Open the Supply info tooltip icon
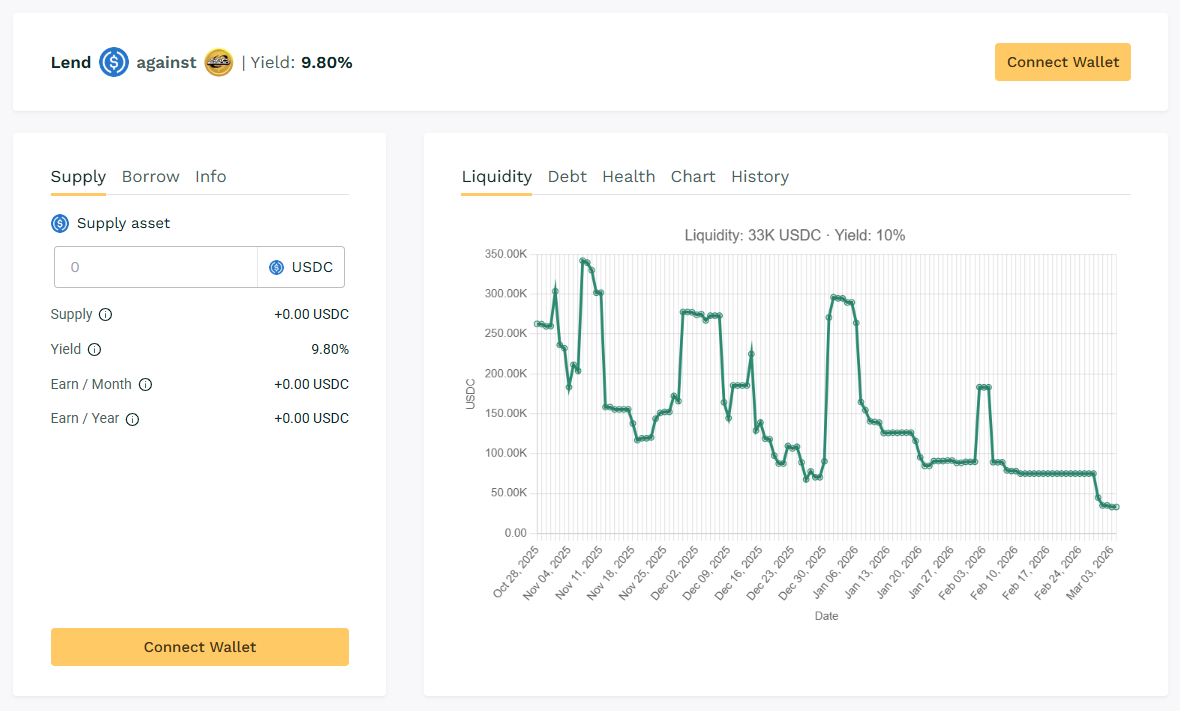1180x711 pixels. (106, 315)
